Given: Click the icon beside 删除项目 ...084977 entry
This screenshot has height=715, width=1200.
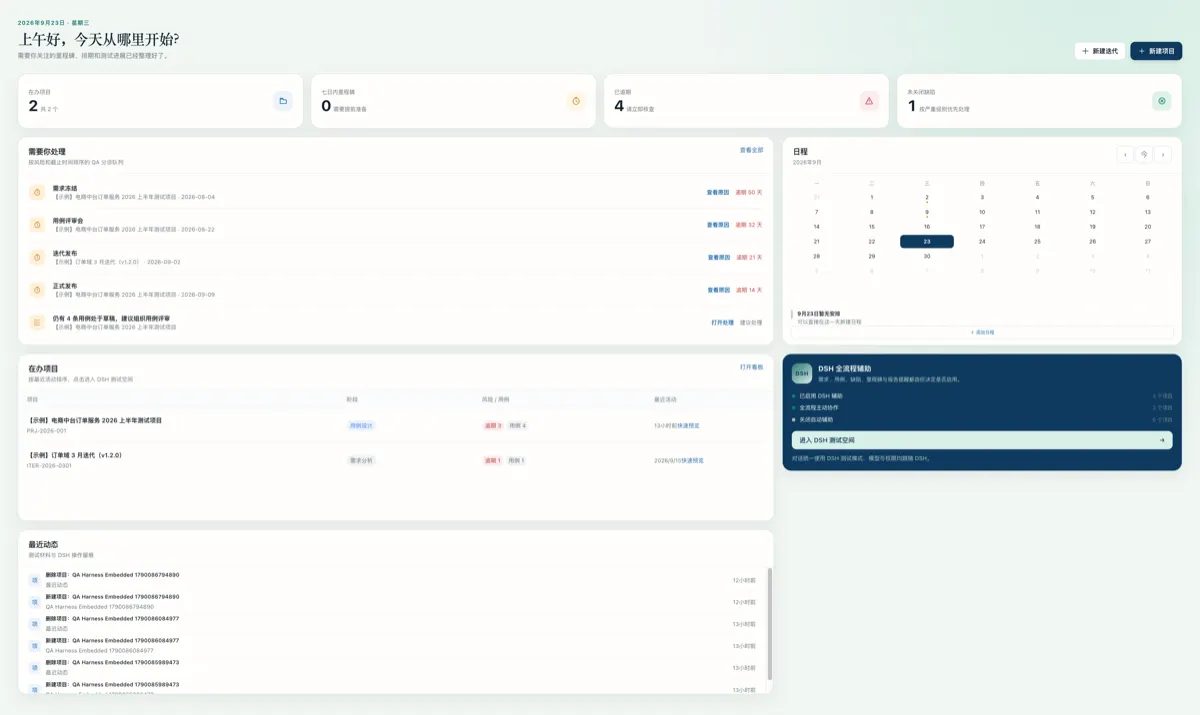Looking at the screenshot, I should click(34, 624).
